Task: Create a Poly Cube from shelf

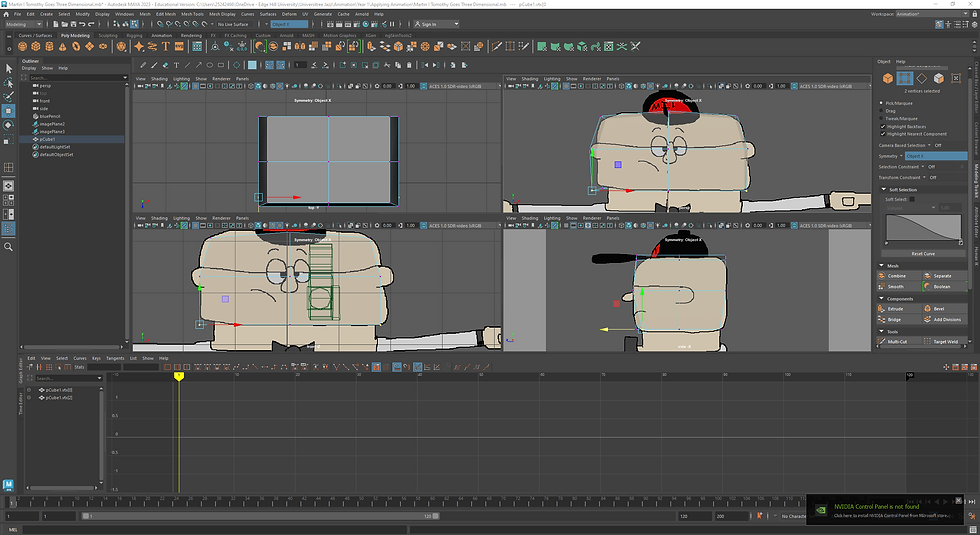Action: click(36, 46)
